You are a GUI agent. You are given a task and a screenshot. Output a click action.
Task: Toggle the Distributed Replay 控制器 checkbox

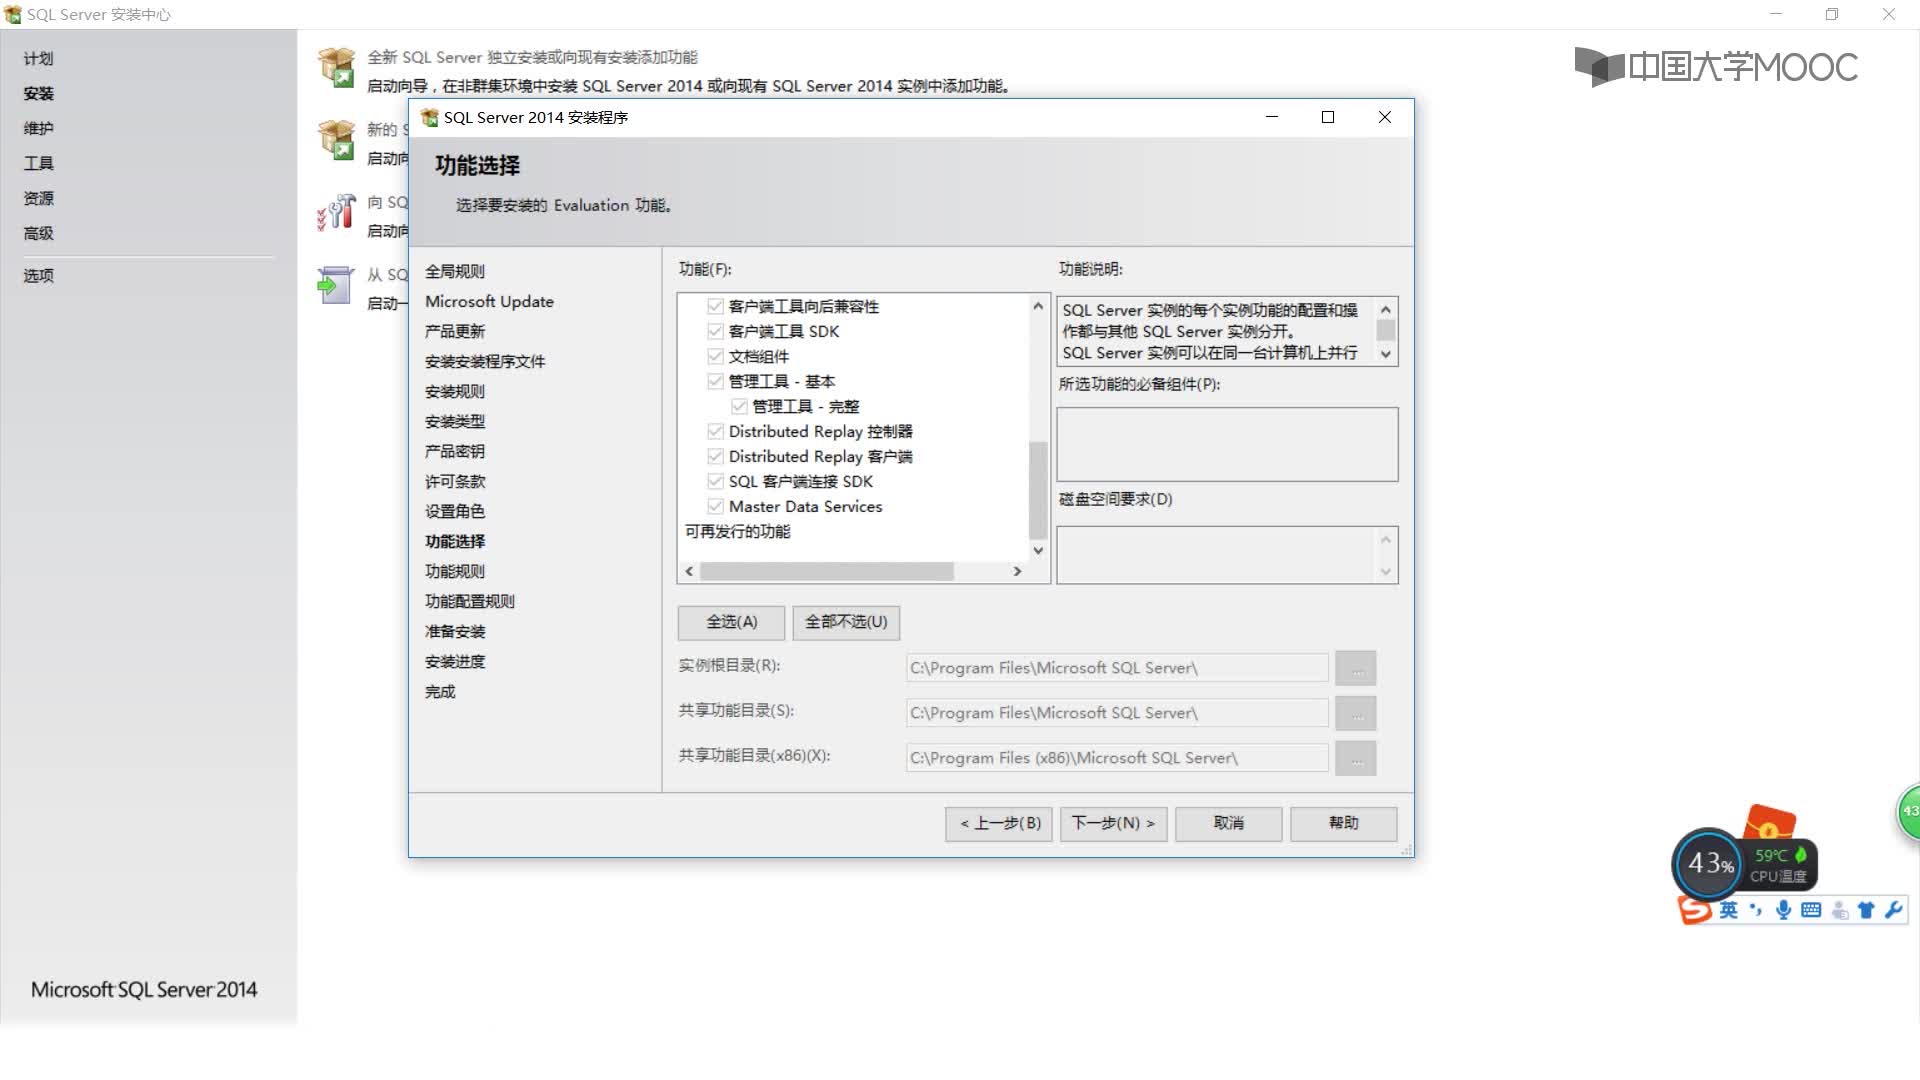(715, 431)
